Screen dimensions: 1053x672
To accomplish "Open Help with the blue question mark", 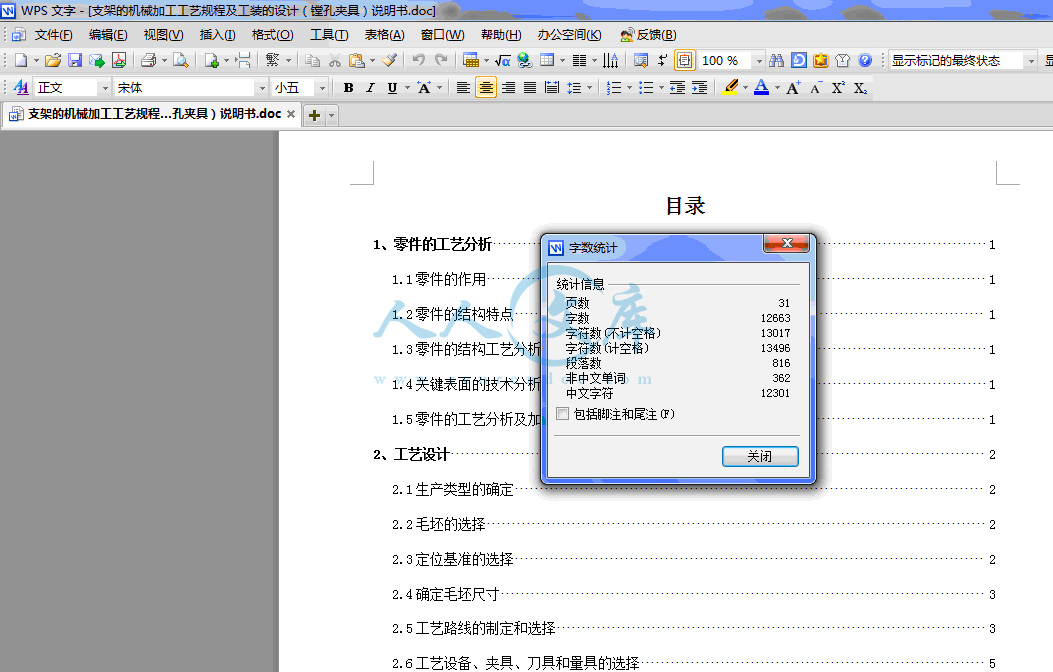I will tap(865, 60).
